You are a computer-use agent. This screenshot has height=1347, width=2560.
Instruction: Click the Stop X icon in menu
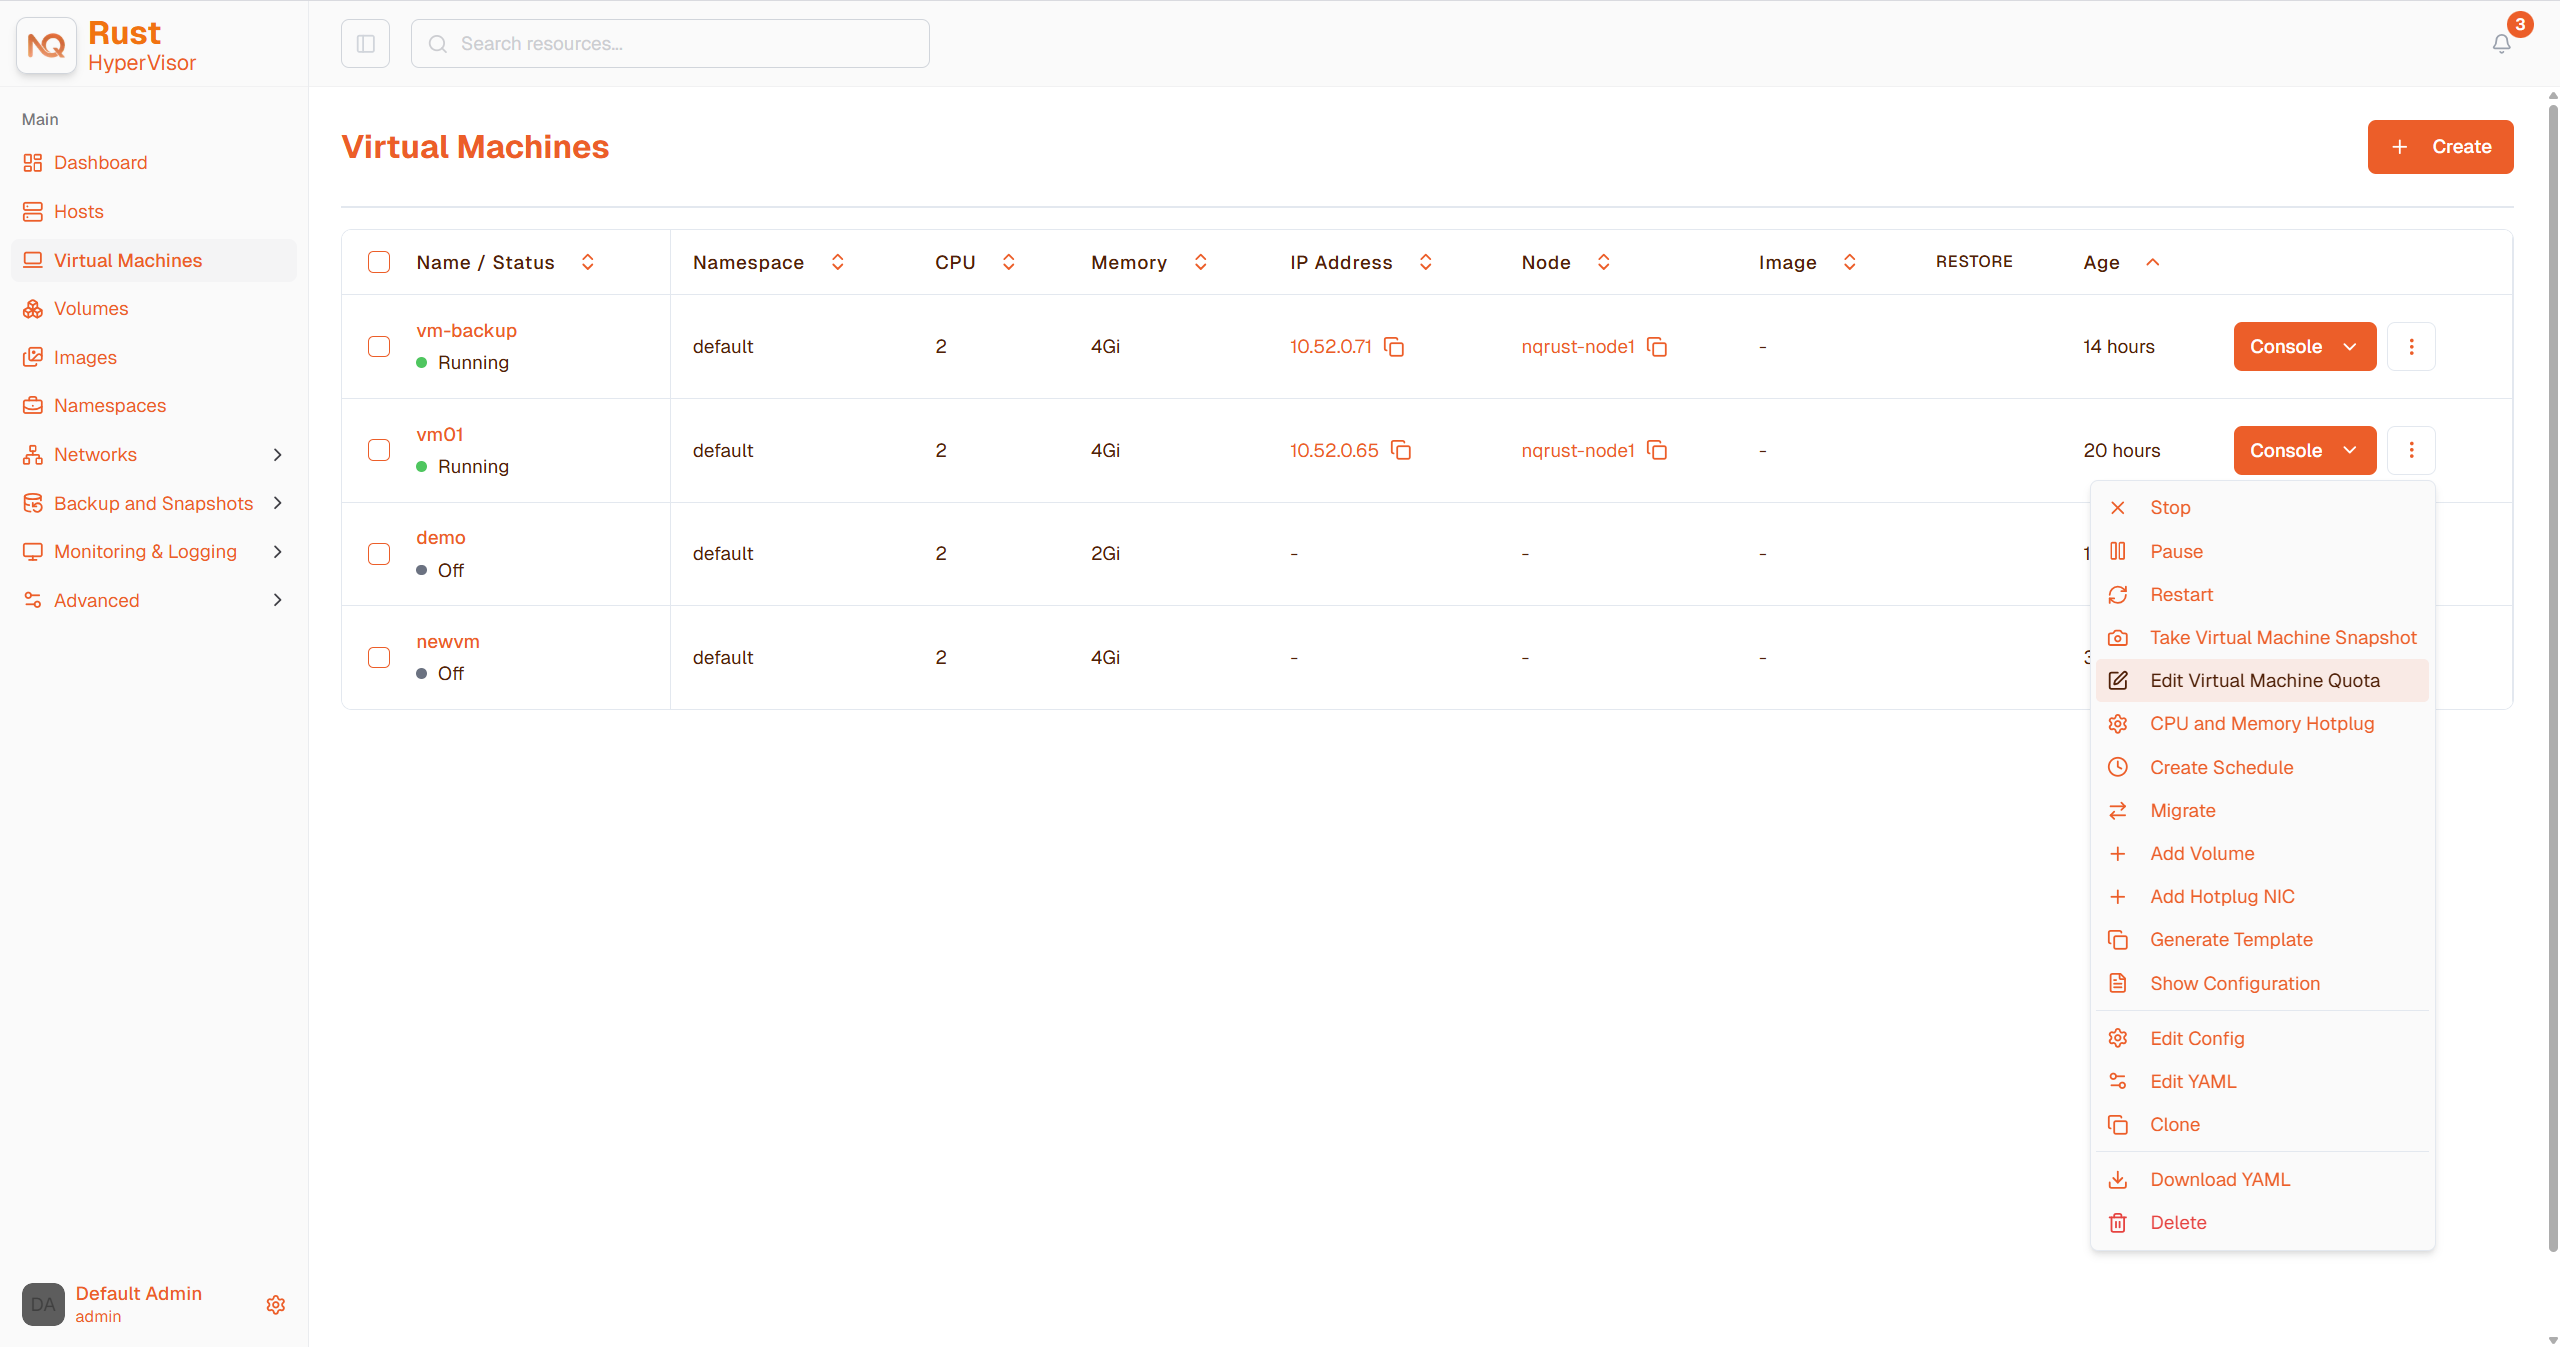pyautogui.click(x=2117, y=508)
